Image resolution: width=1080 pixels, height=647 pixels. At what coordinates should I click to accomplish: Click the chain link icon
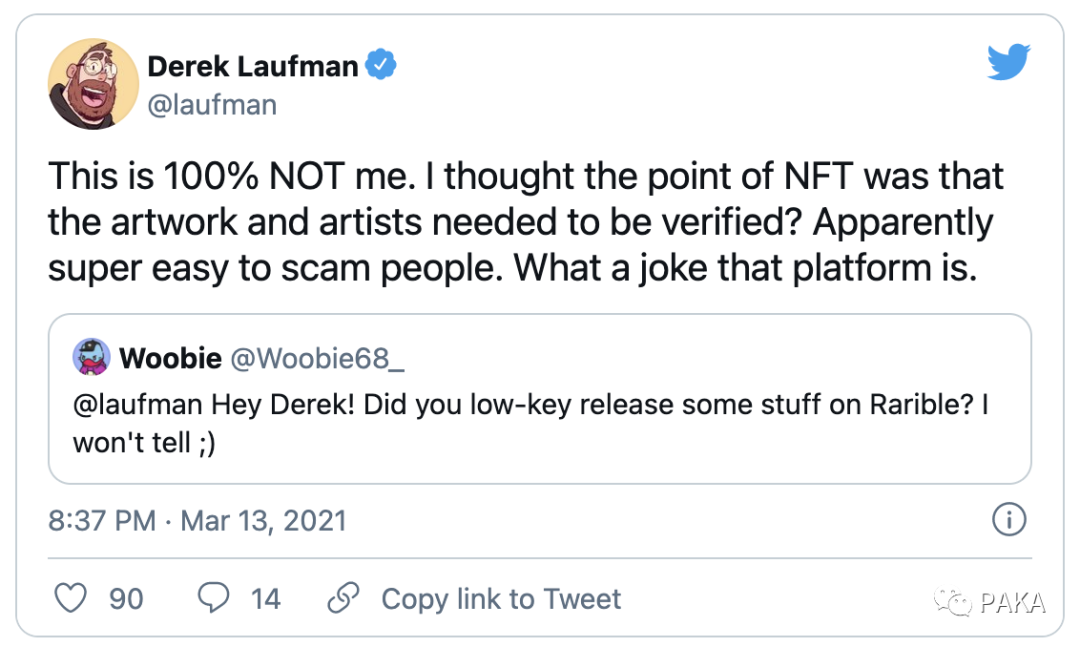coord(343,599)
